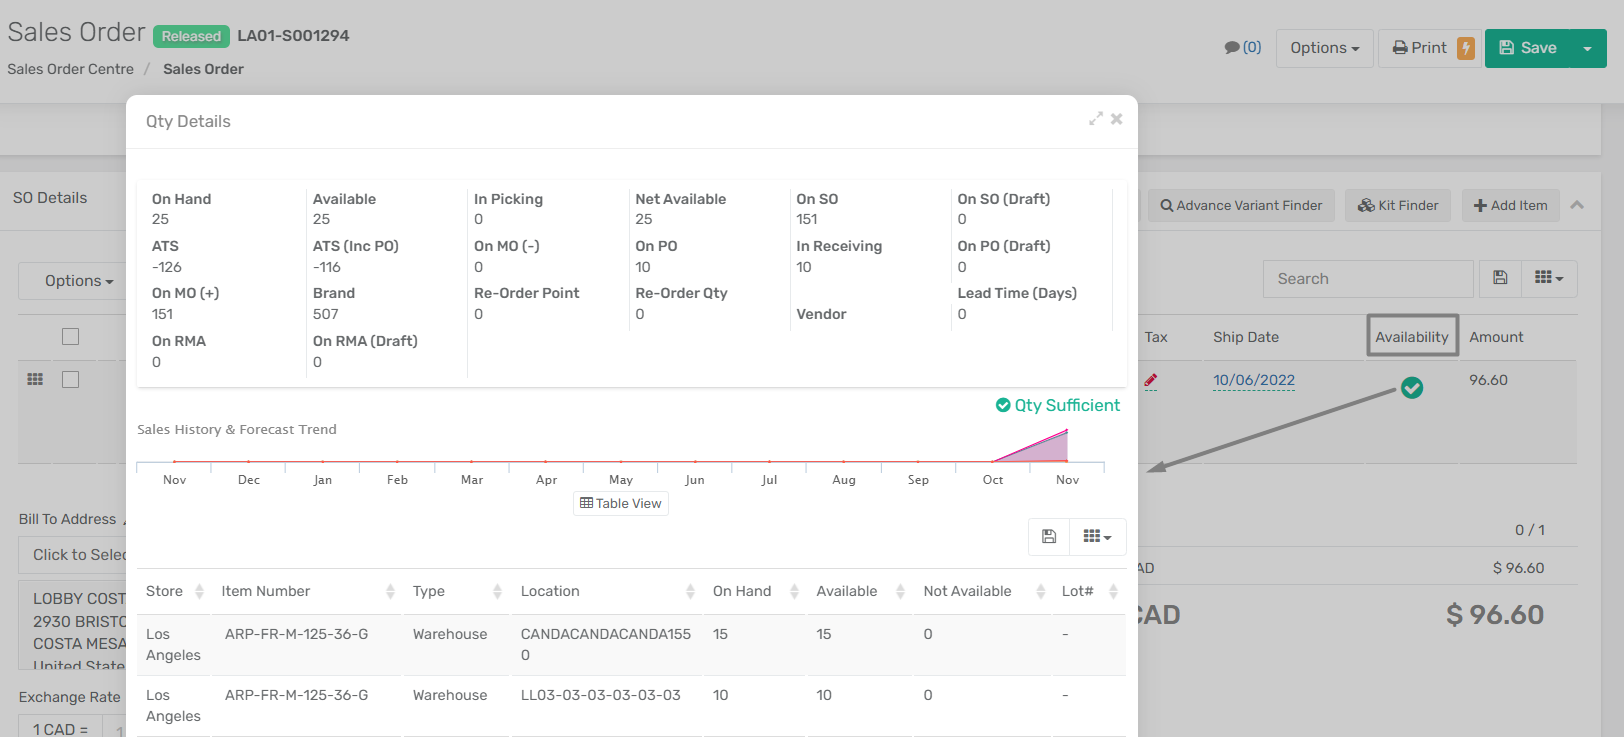Open the SO Details Options menu
The image size is (1624, 737).
[78, 281]
